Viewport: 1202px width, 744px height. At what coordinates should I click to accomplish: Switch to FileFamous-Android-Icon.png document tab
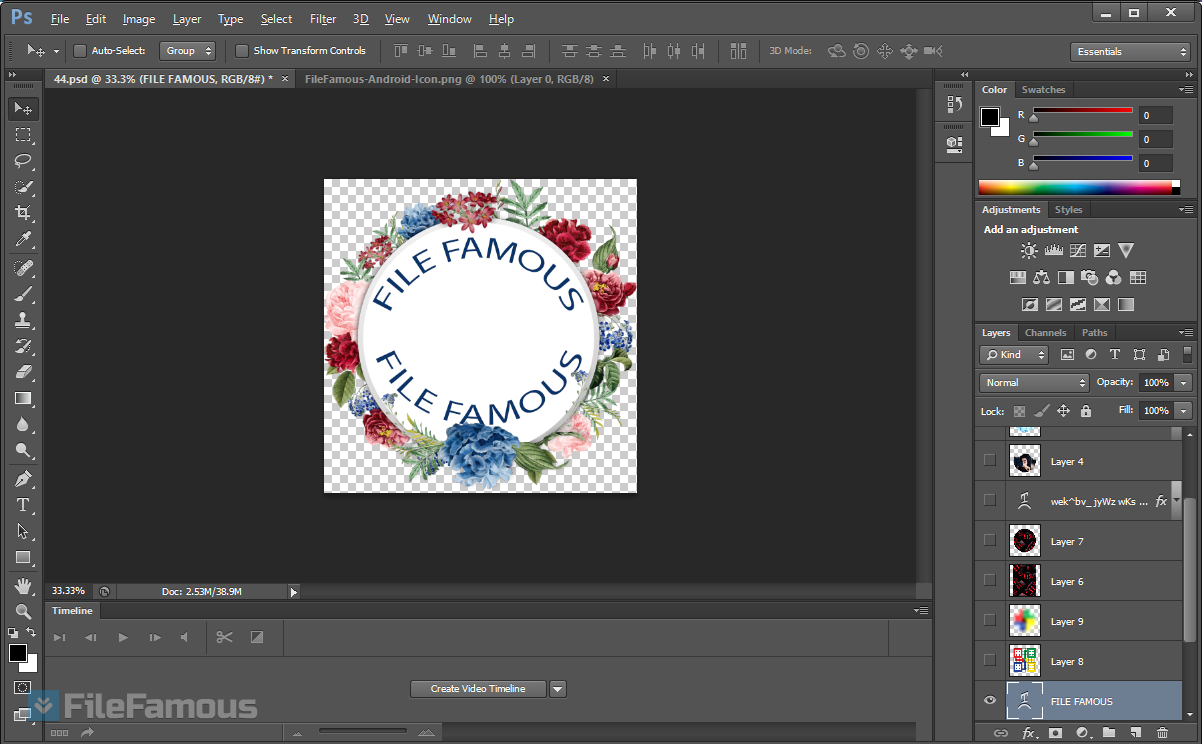tap(449, 78)
